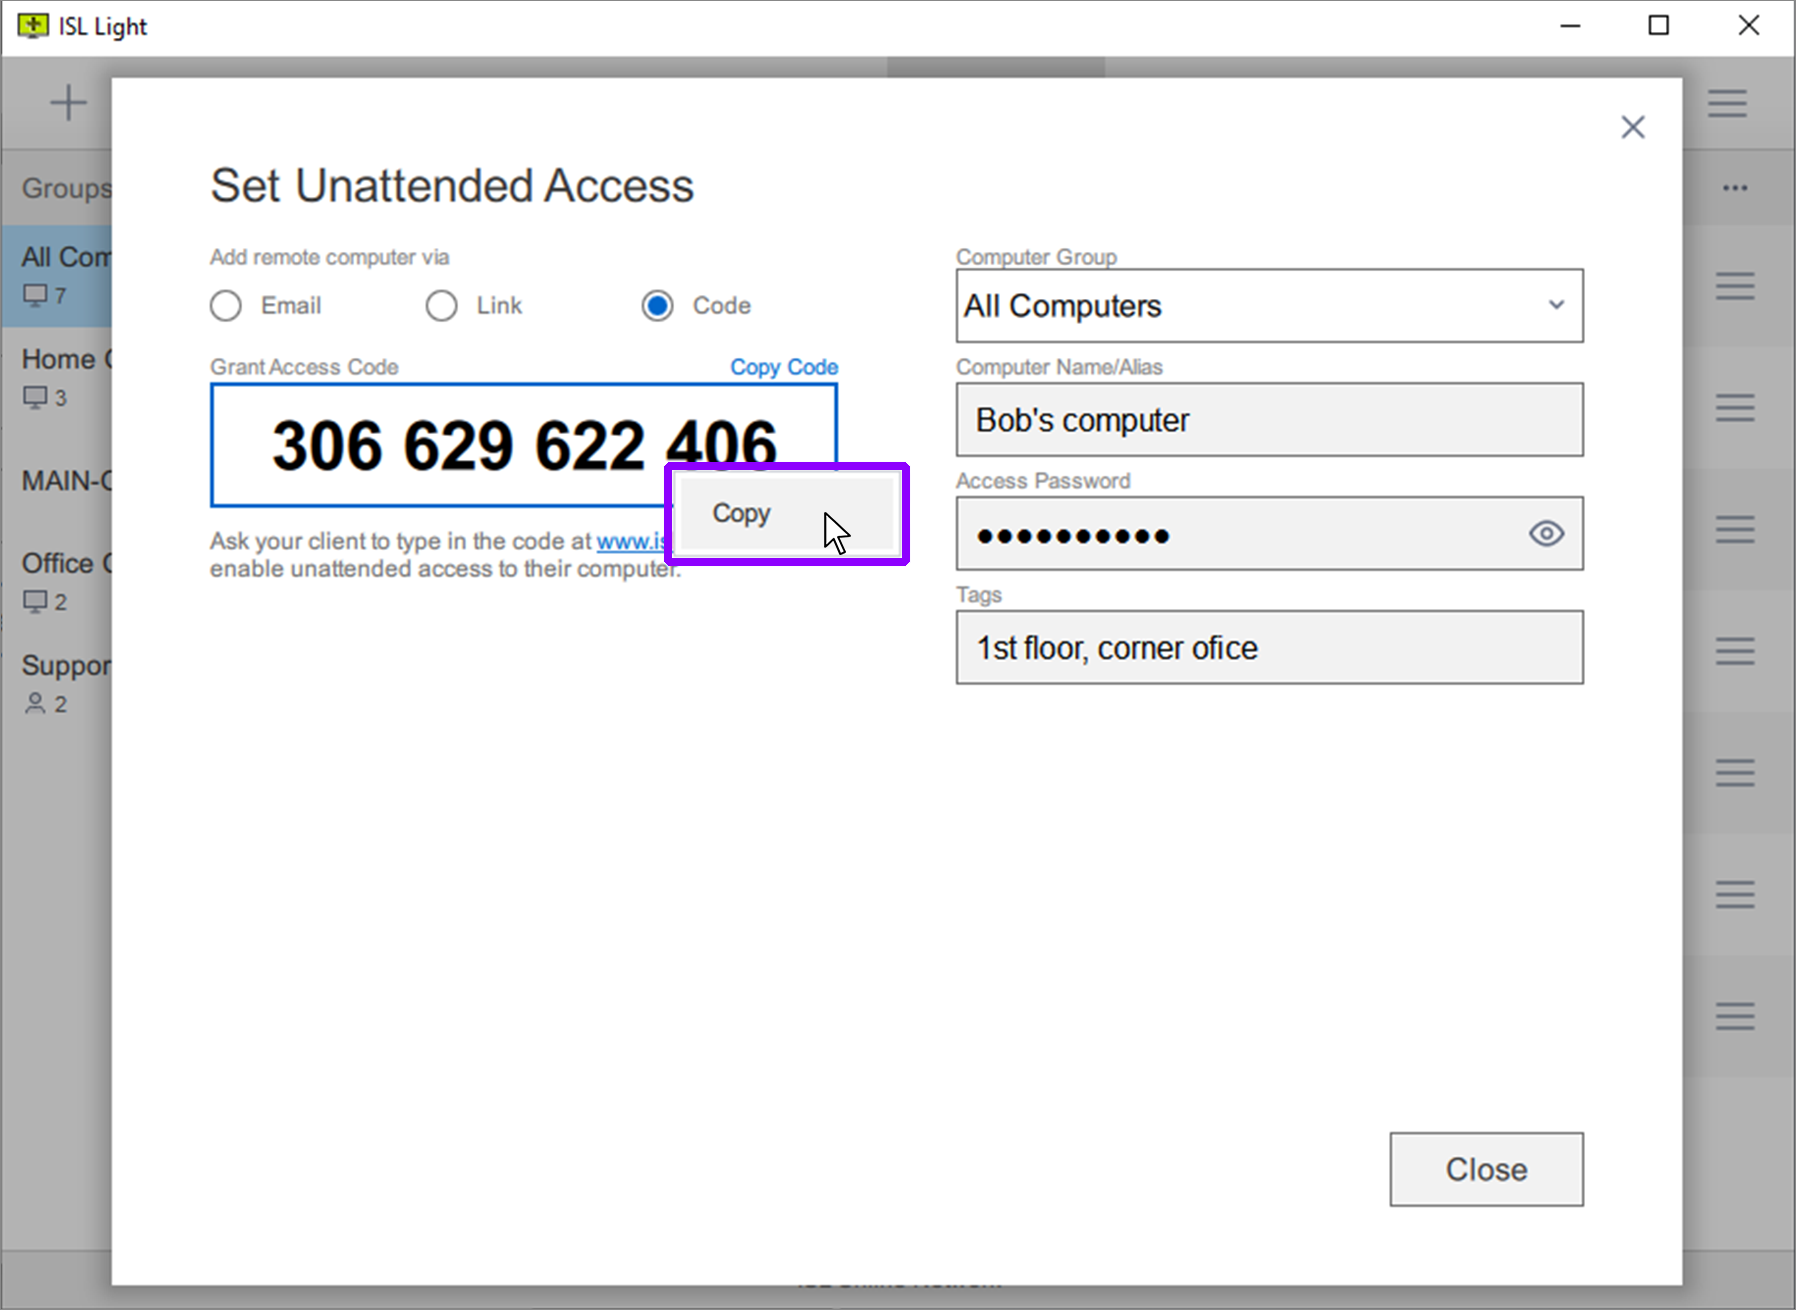
Task: Select the Code radio option
Action: pyautogui.click(x=658, y=306)
